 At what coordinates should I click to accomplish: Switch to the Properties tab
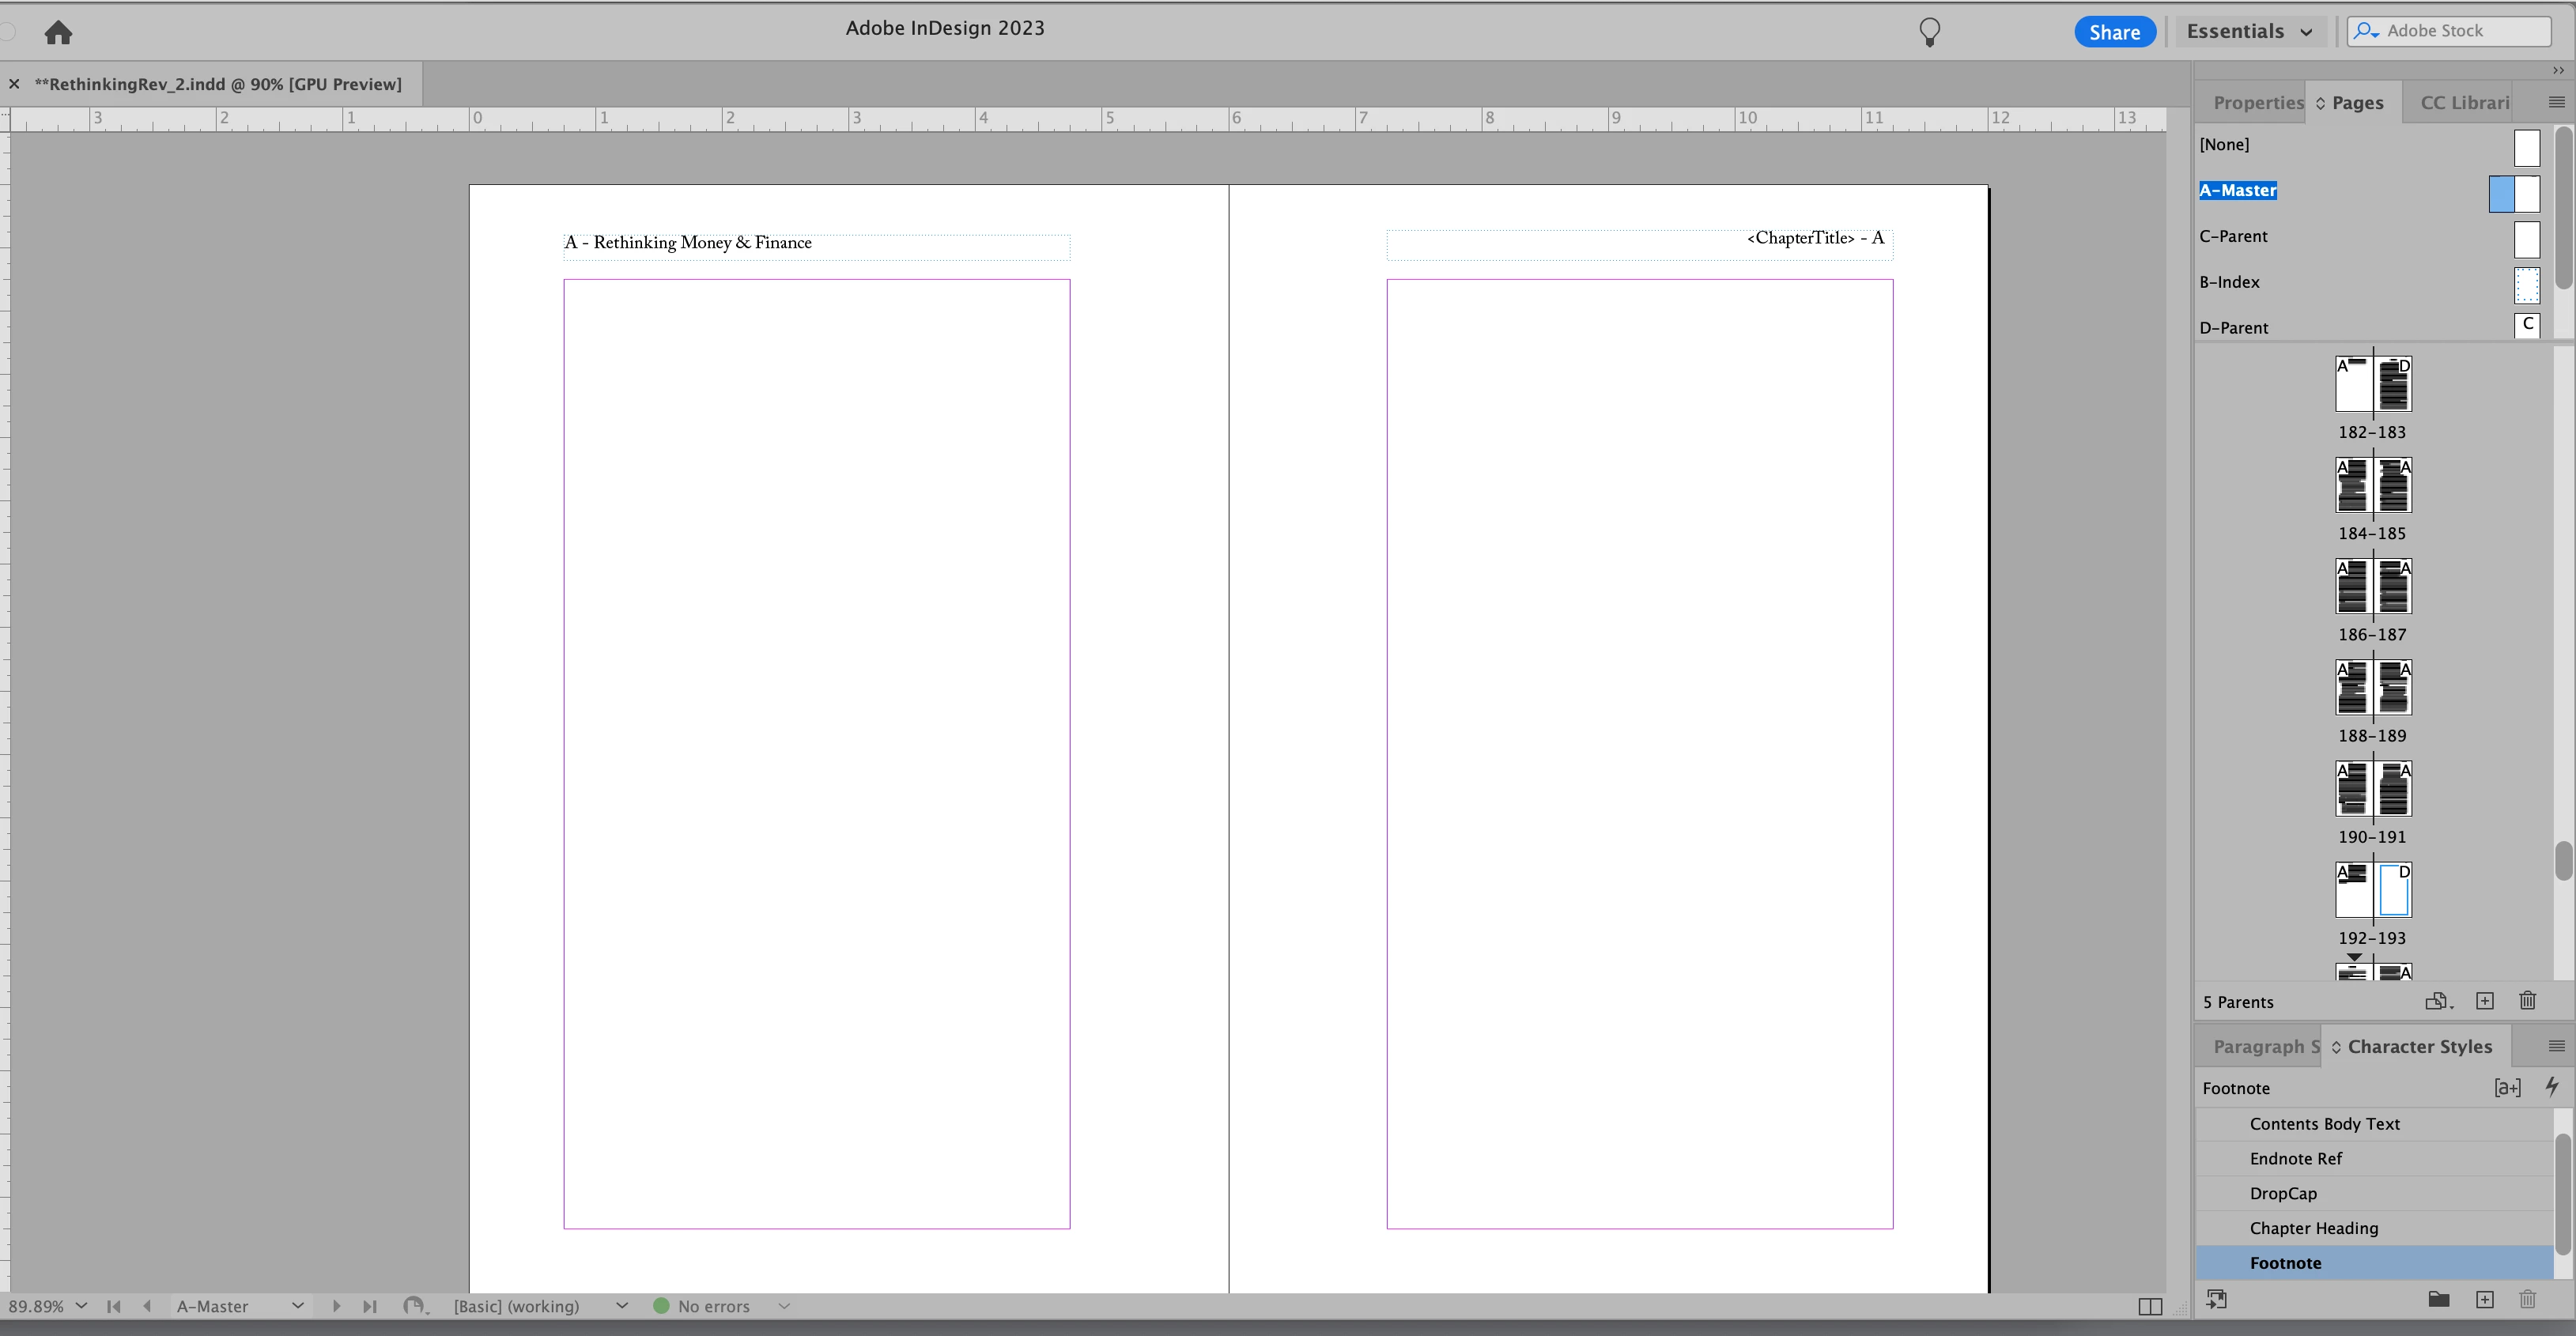[2257, 103]
